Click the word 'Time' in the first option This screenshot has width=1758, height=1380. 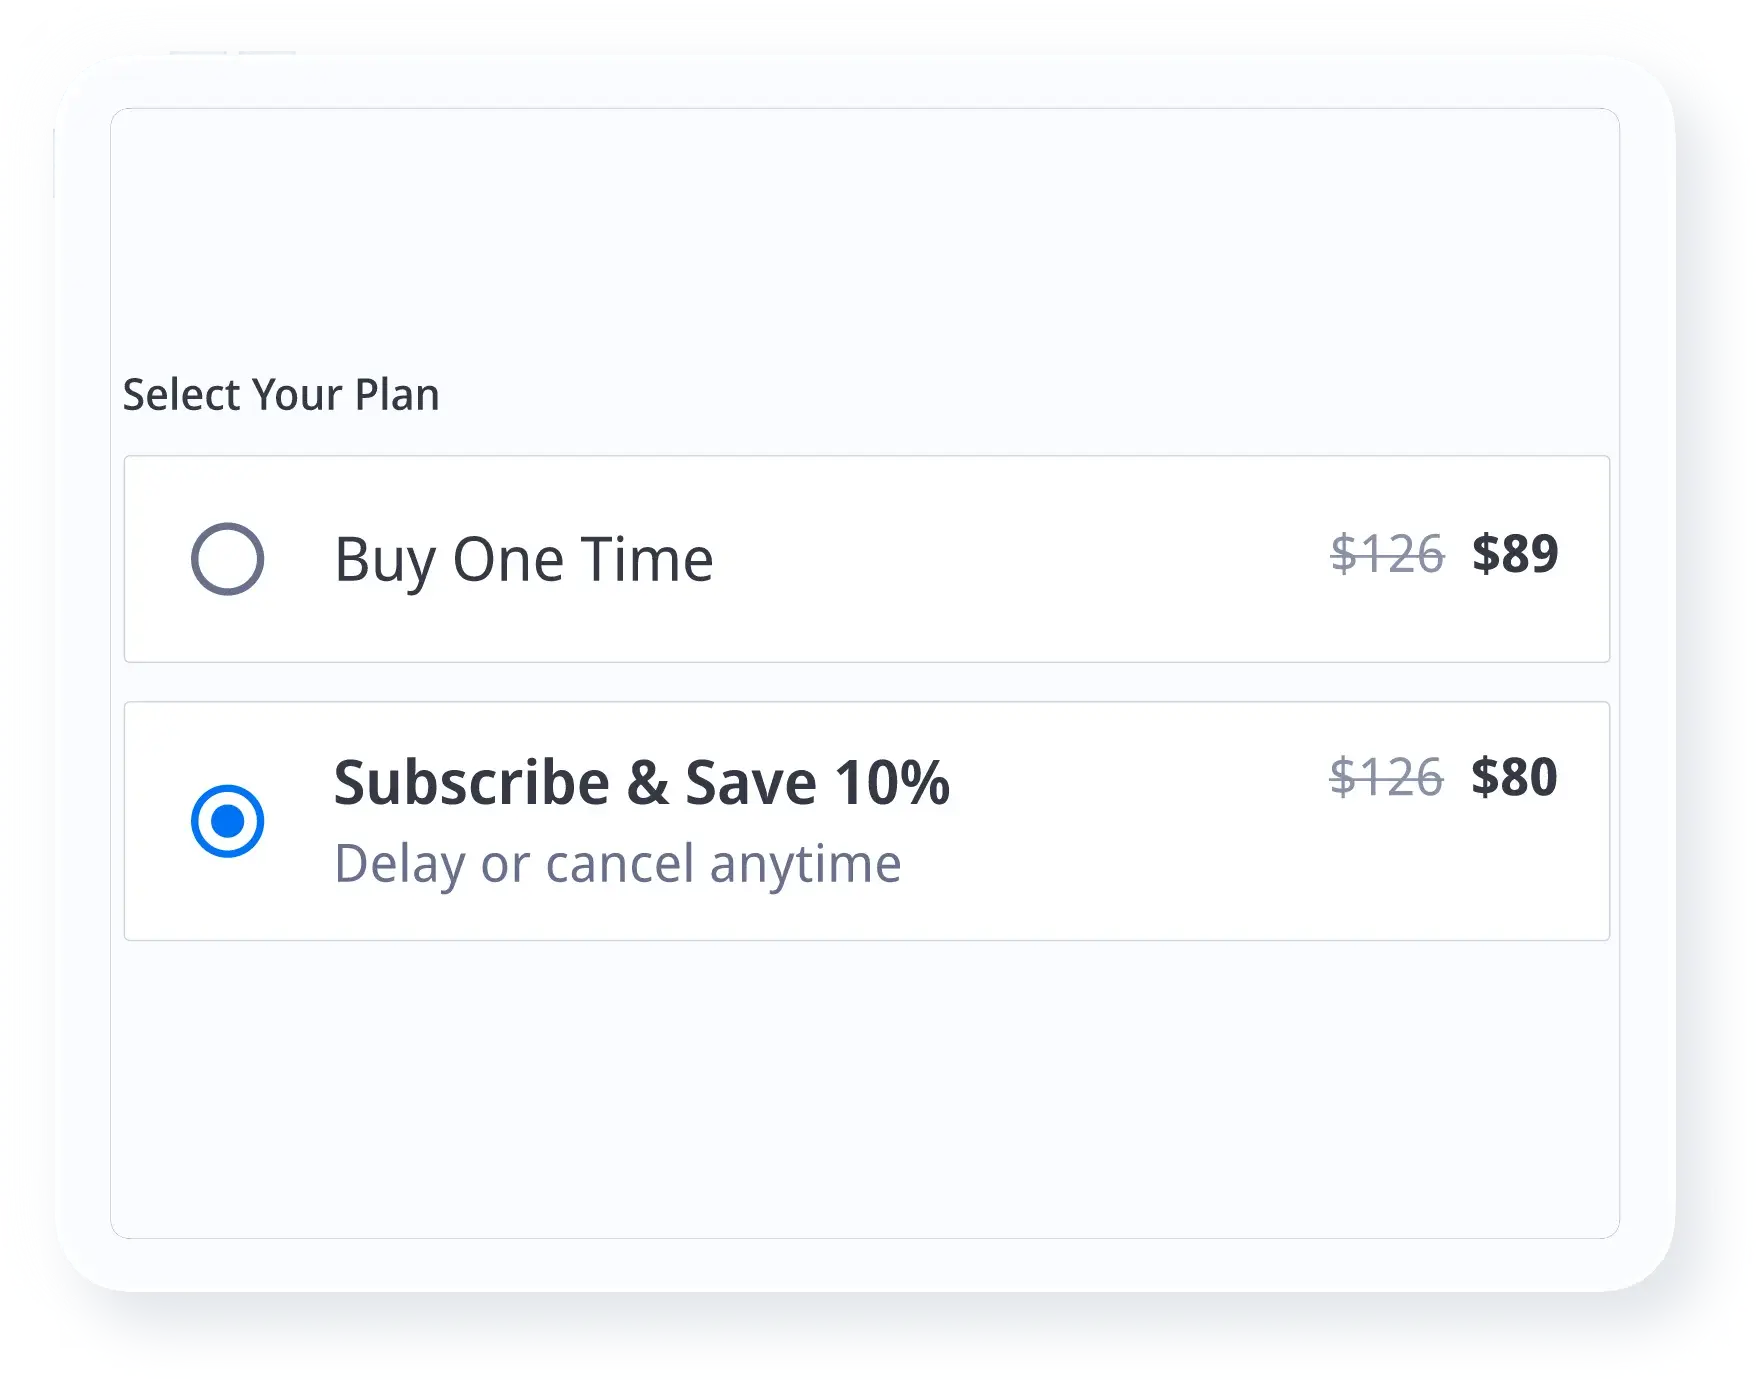(648, 559)
